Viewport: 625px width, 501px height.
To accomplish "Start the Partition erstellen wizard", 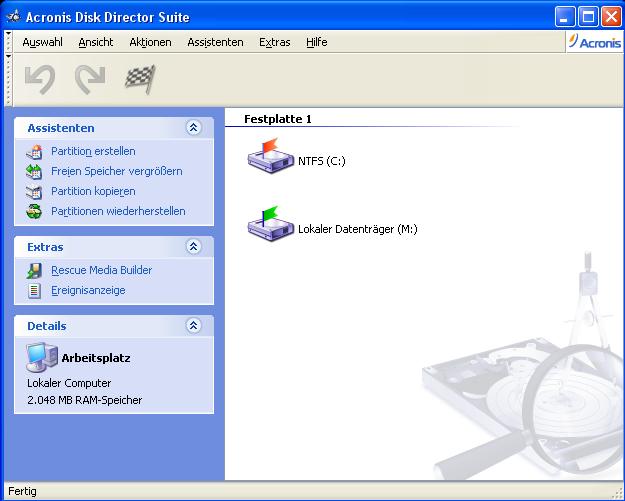I will 93,151.
